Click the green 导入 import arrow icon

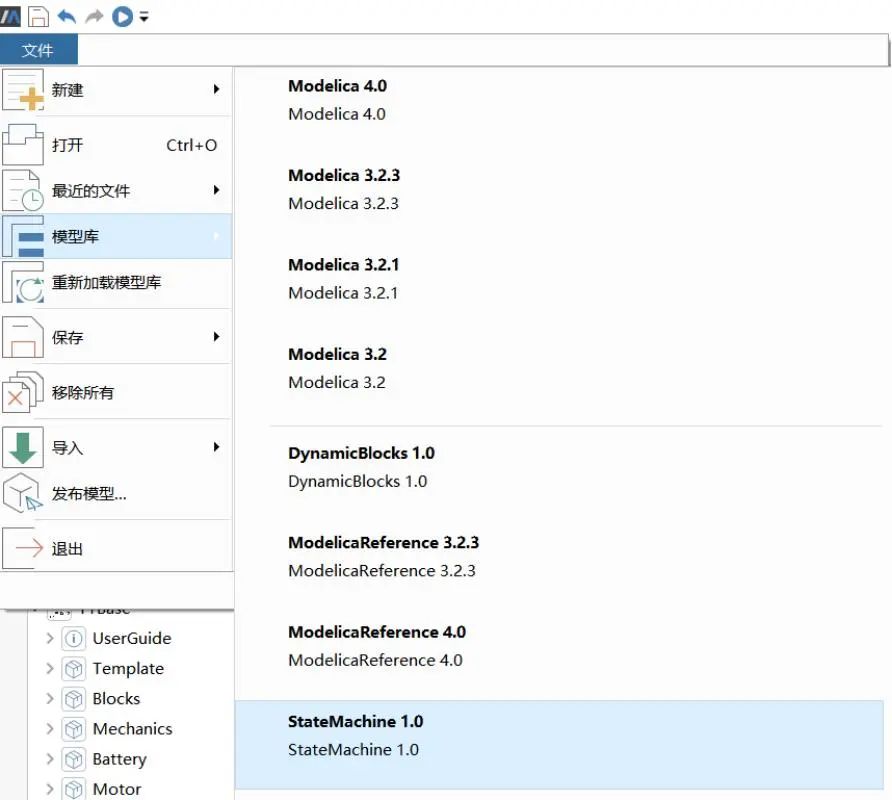(23, 447)
